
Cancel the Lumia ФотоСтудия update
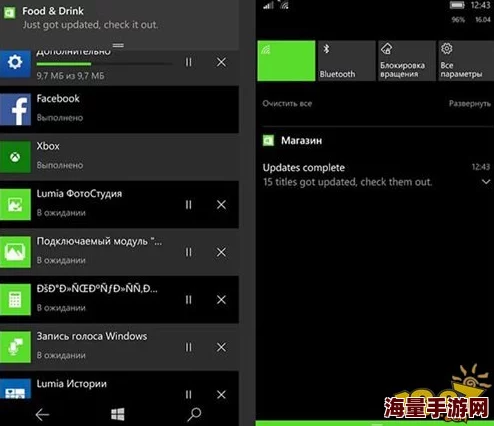click(x=221, y=205)
